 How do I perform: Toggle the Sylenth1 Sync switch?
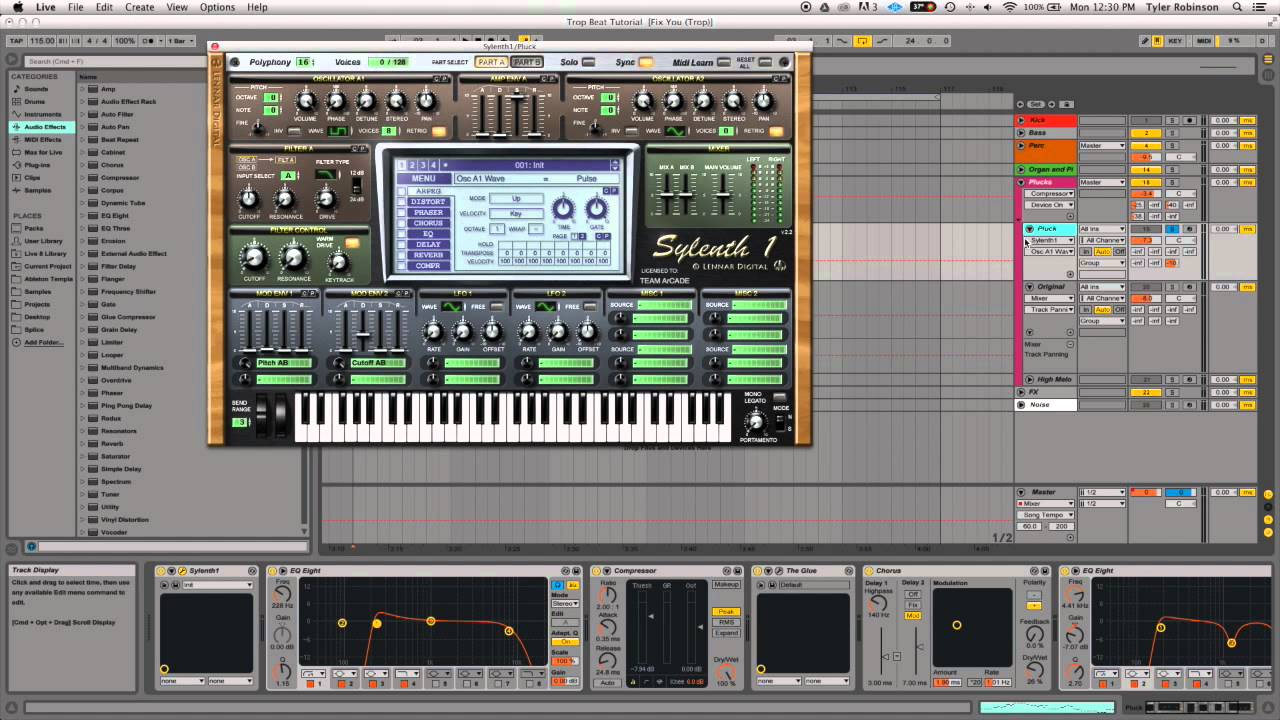[x=645, y=62]
